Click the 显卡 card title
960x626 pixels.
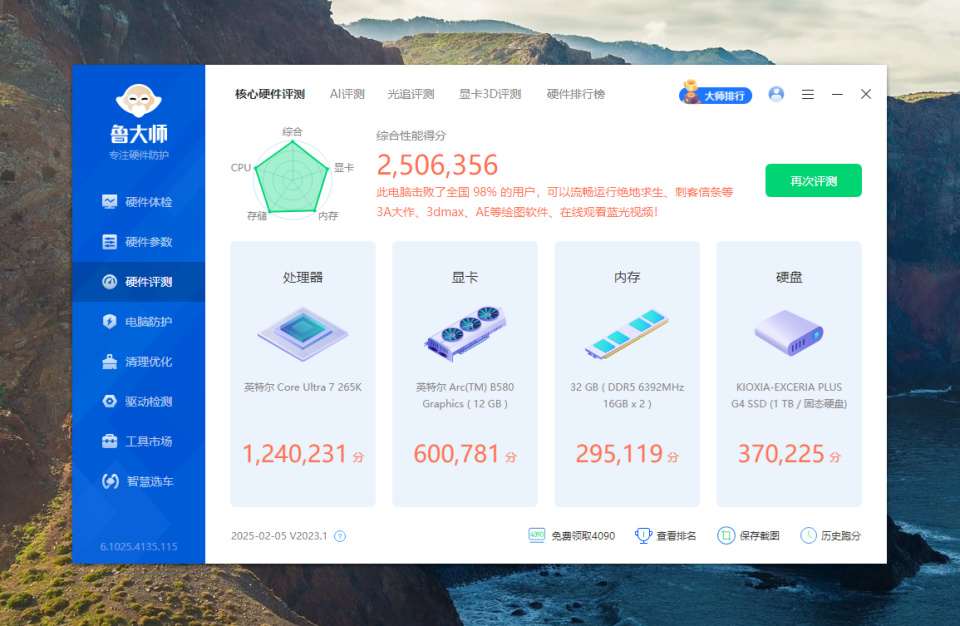[465, 277]
